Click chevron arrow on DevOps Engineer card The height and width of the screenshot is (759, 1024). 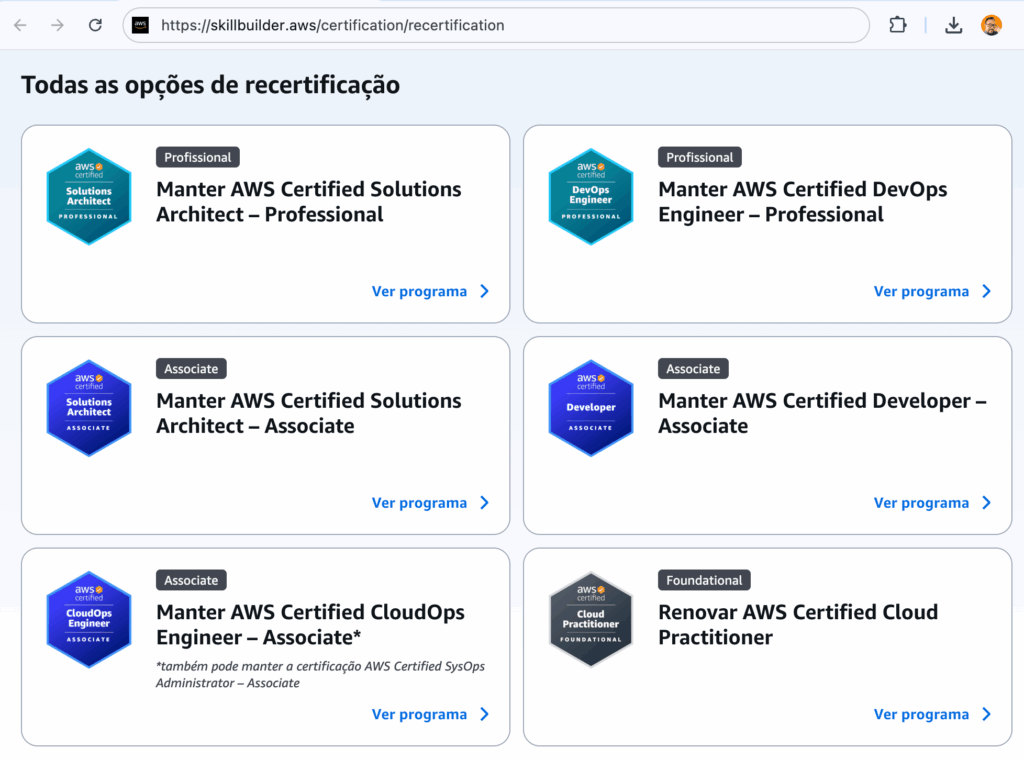[987, 291]
